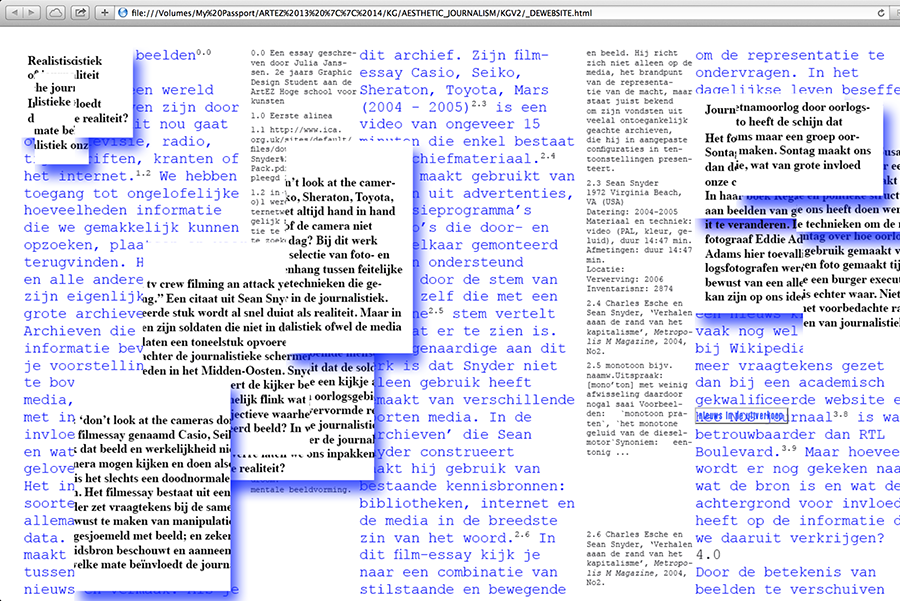Click the text "beelden te verschuiven"
Viewport: 900px width, 601px height.
click(x=790, y=590)
